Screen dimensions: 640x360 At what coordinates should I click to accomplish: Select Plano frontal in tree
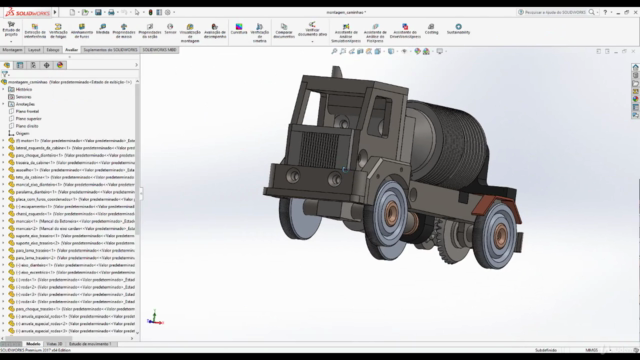point(27,111)
